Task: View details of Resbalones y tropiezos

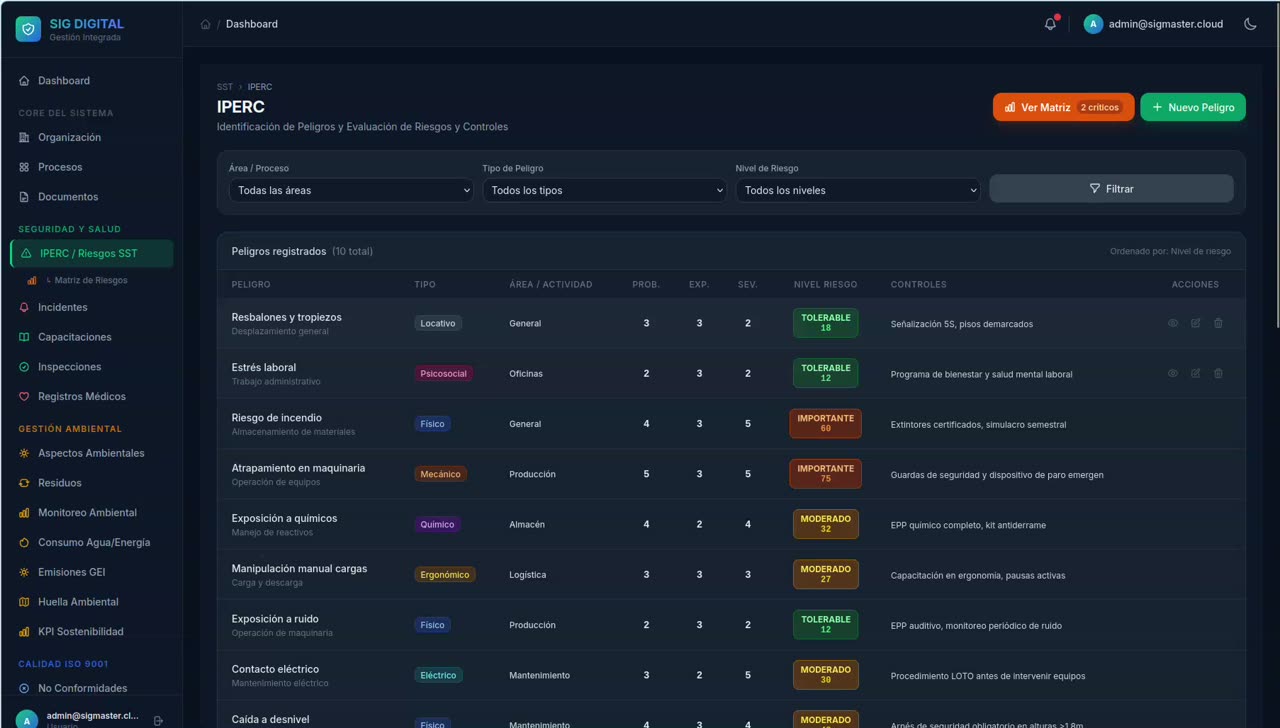Action: click(1173, 323)
